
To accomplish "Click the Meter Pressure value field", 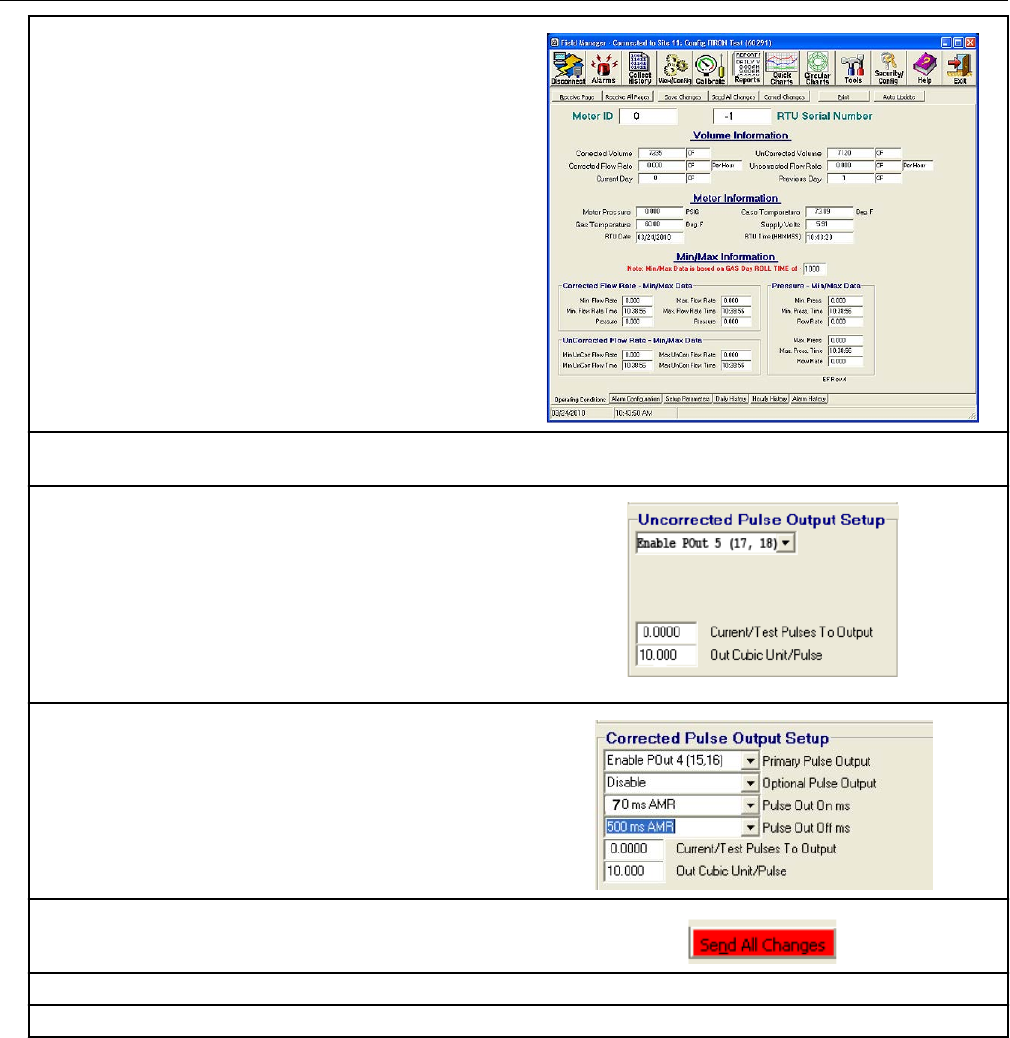I will click(x=659, y=212).
